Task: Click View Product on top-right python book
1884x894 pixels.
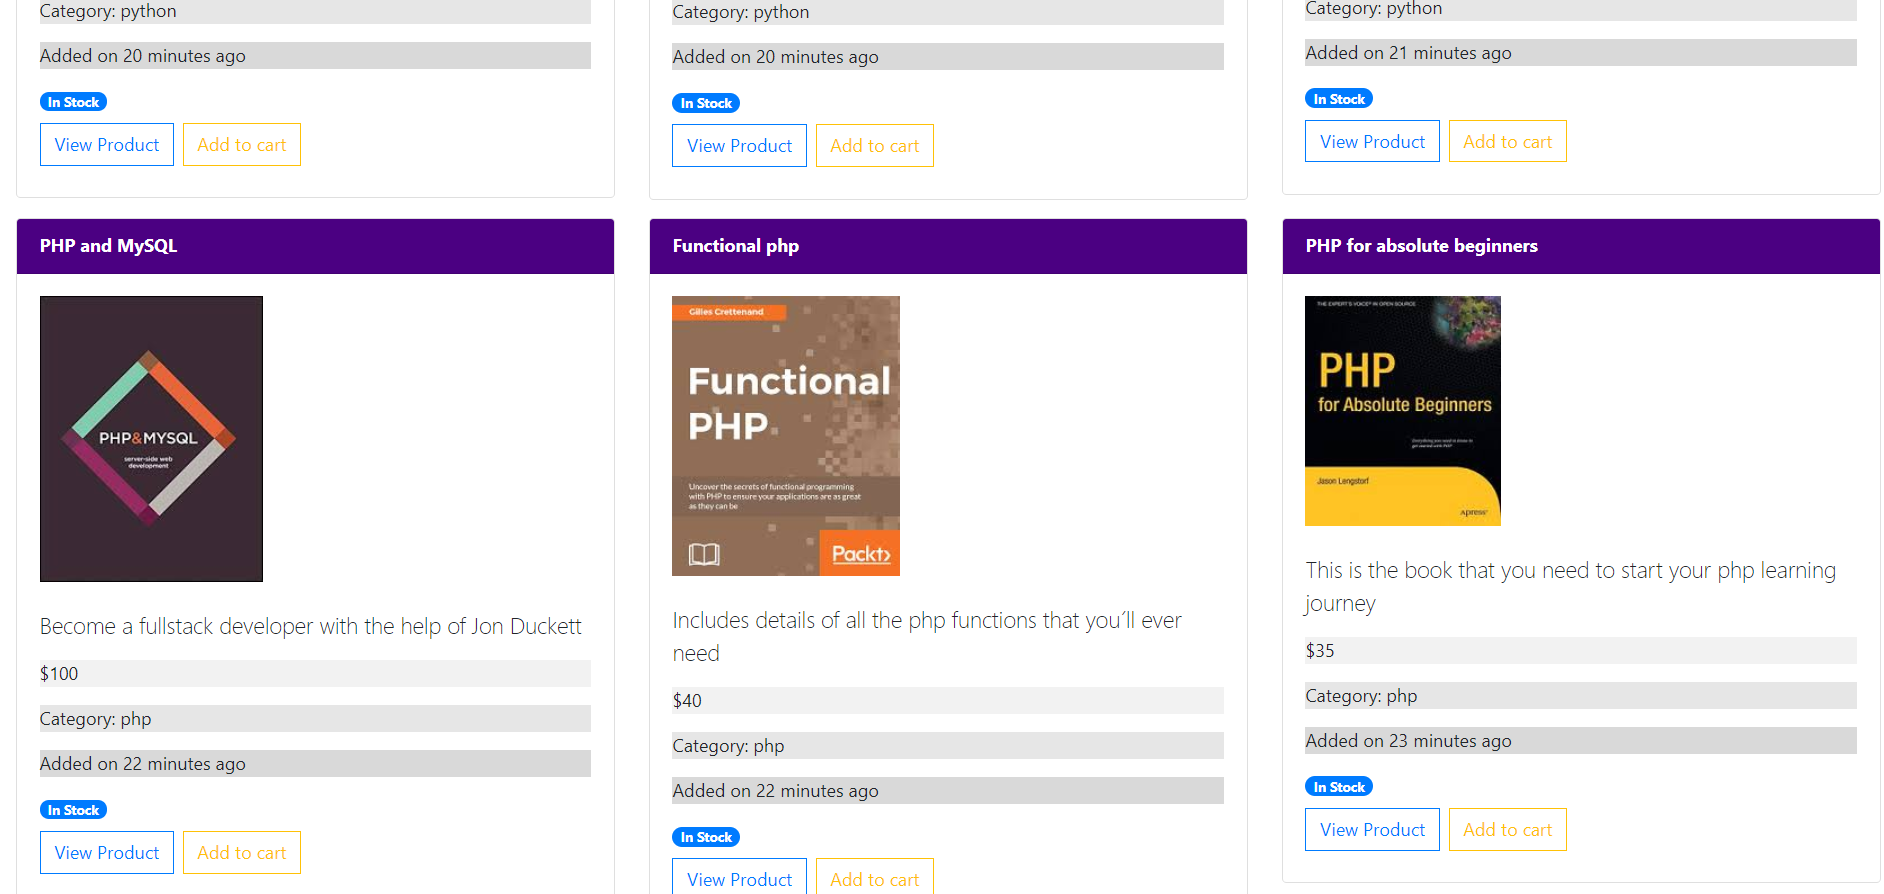Action: pos(1371,140)
